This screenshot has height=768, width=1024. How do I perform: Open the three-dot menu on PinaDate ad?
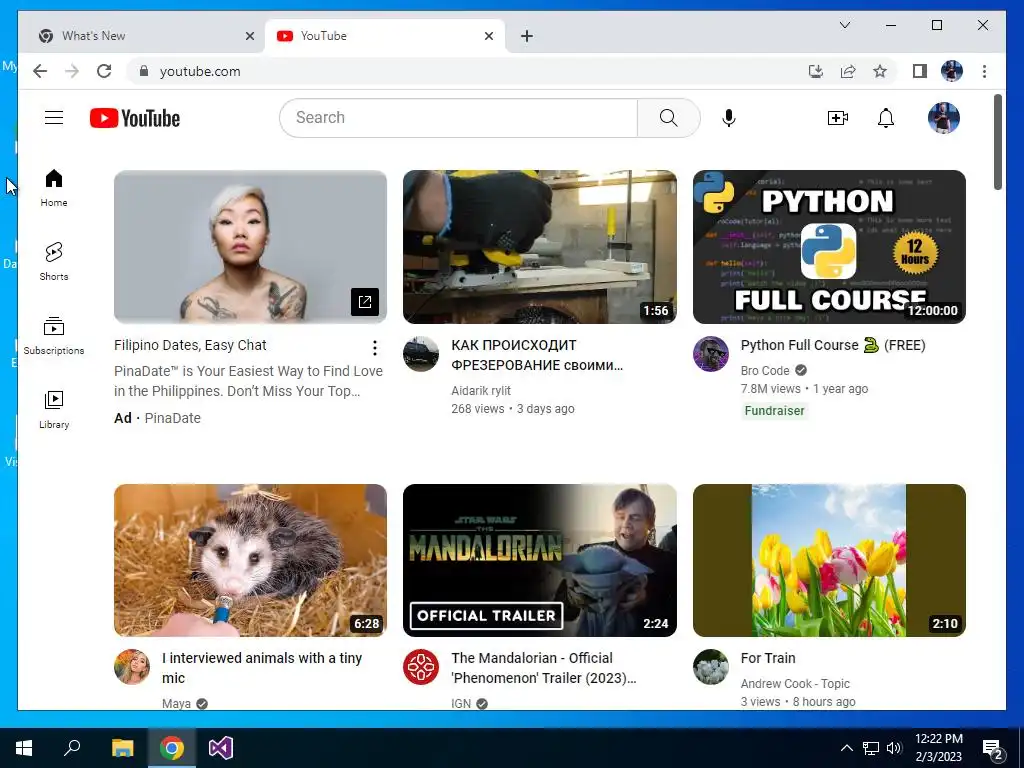pos(375,348)
